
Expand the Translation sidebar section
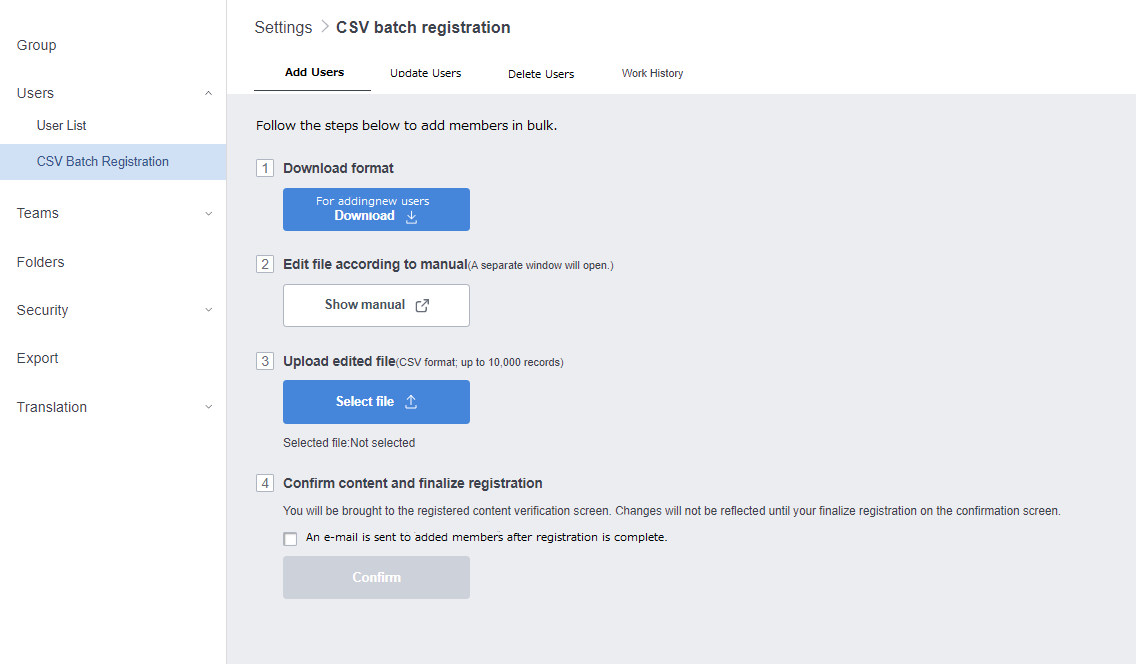(x=208, y=407)
